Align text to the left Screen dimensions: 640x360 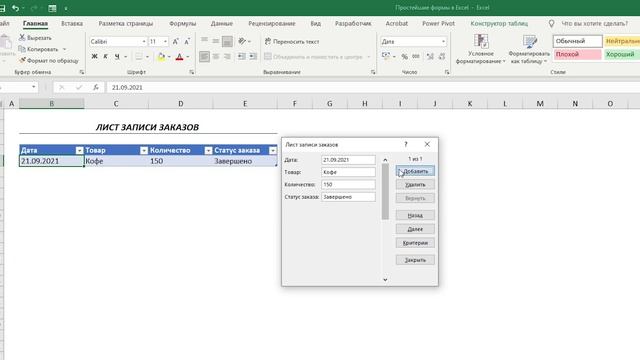point(204,56)
